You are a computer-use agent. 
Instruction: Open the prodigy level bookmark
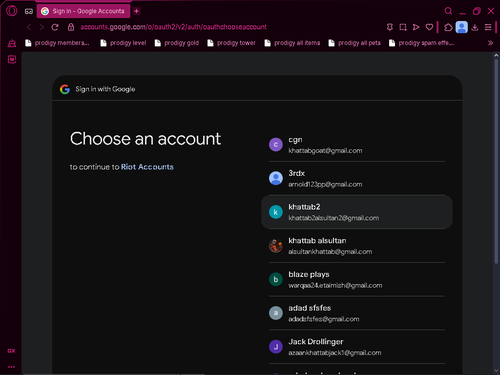coord(123,43)
